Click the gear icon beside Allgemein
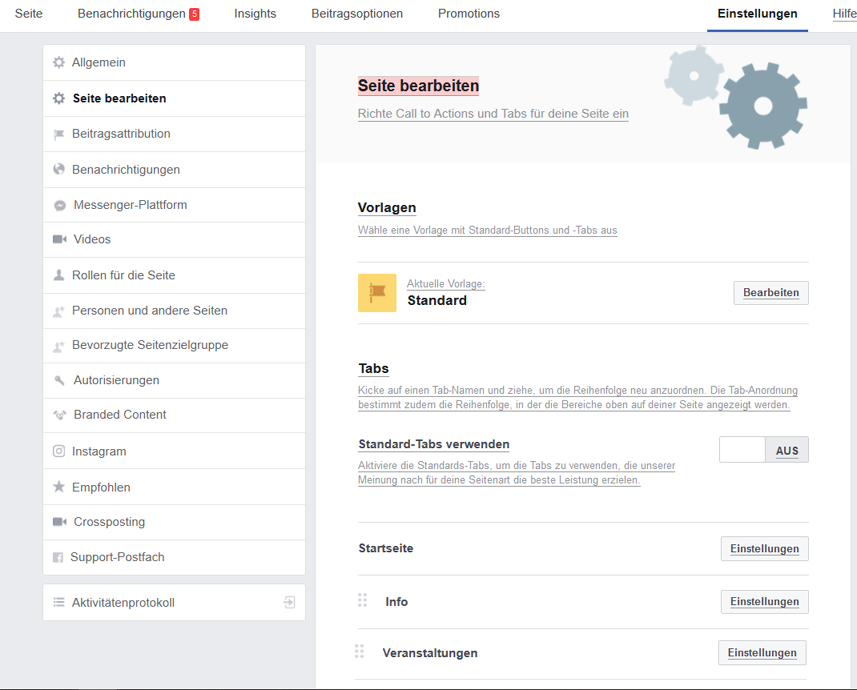 (x=58, y=62)
